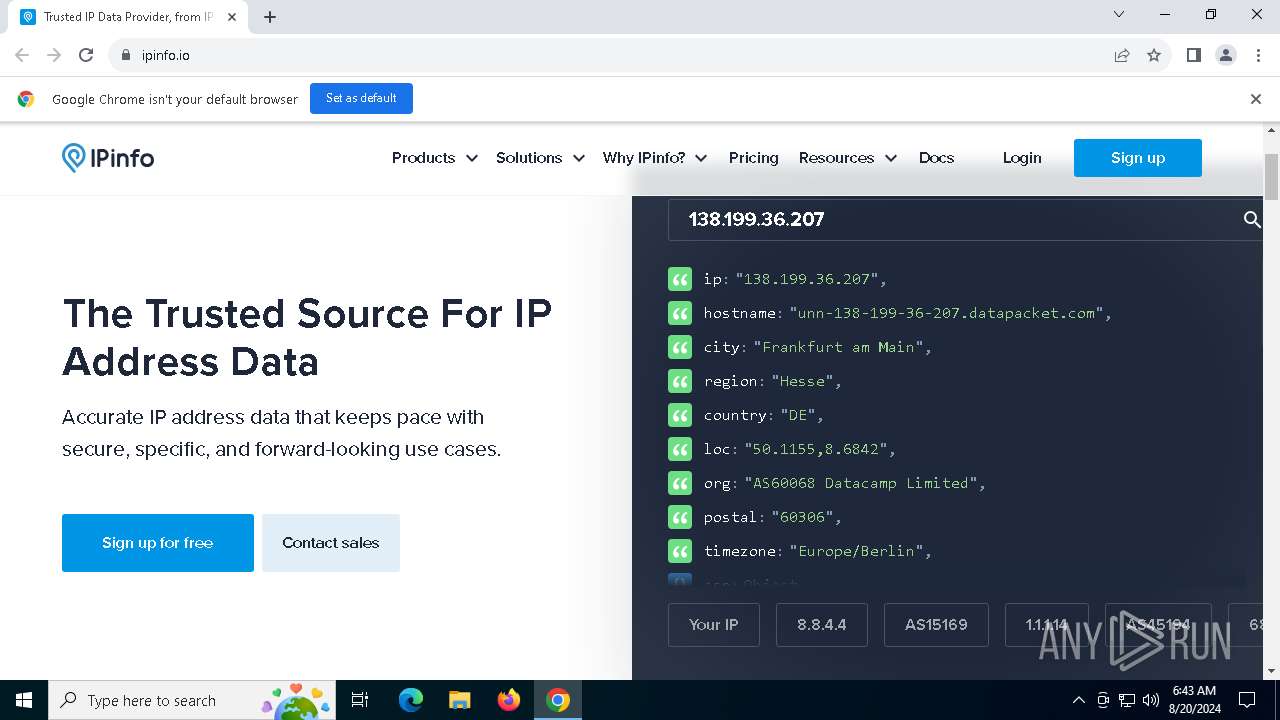Click the quote icon beside city row
Image resolution: width=1280 pixels, height=720 pixels.
point(680,347)
